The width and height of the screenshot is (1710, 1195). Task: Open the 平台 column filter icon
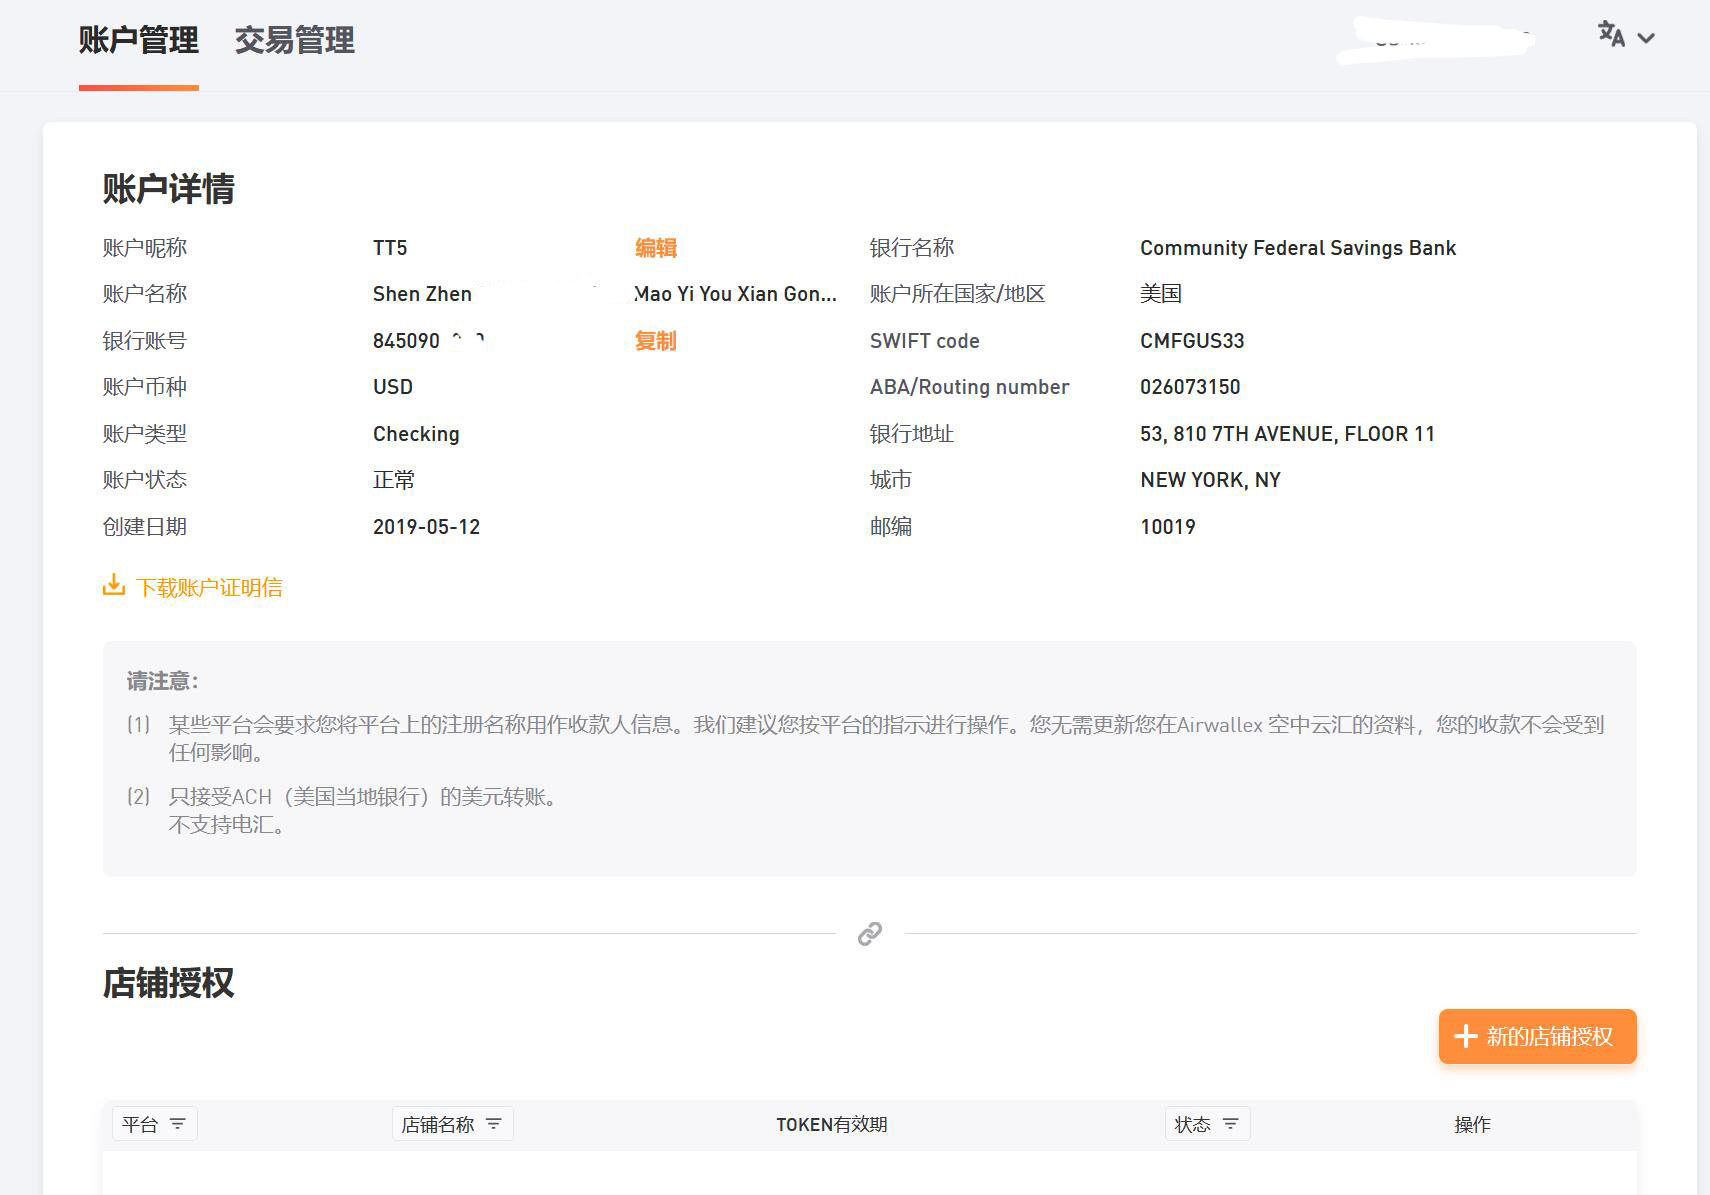[x=180, y=1124]
